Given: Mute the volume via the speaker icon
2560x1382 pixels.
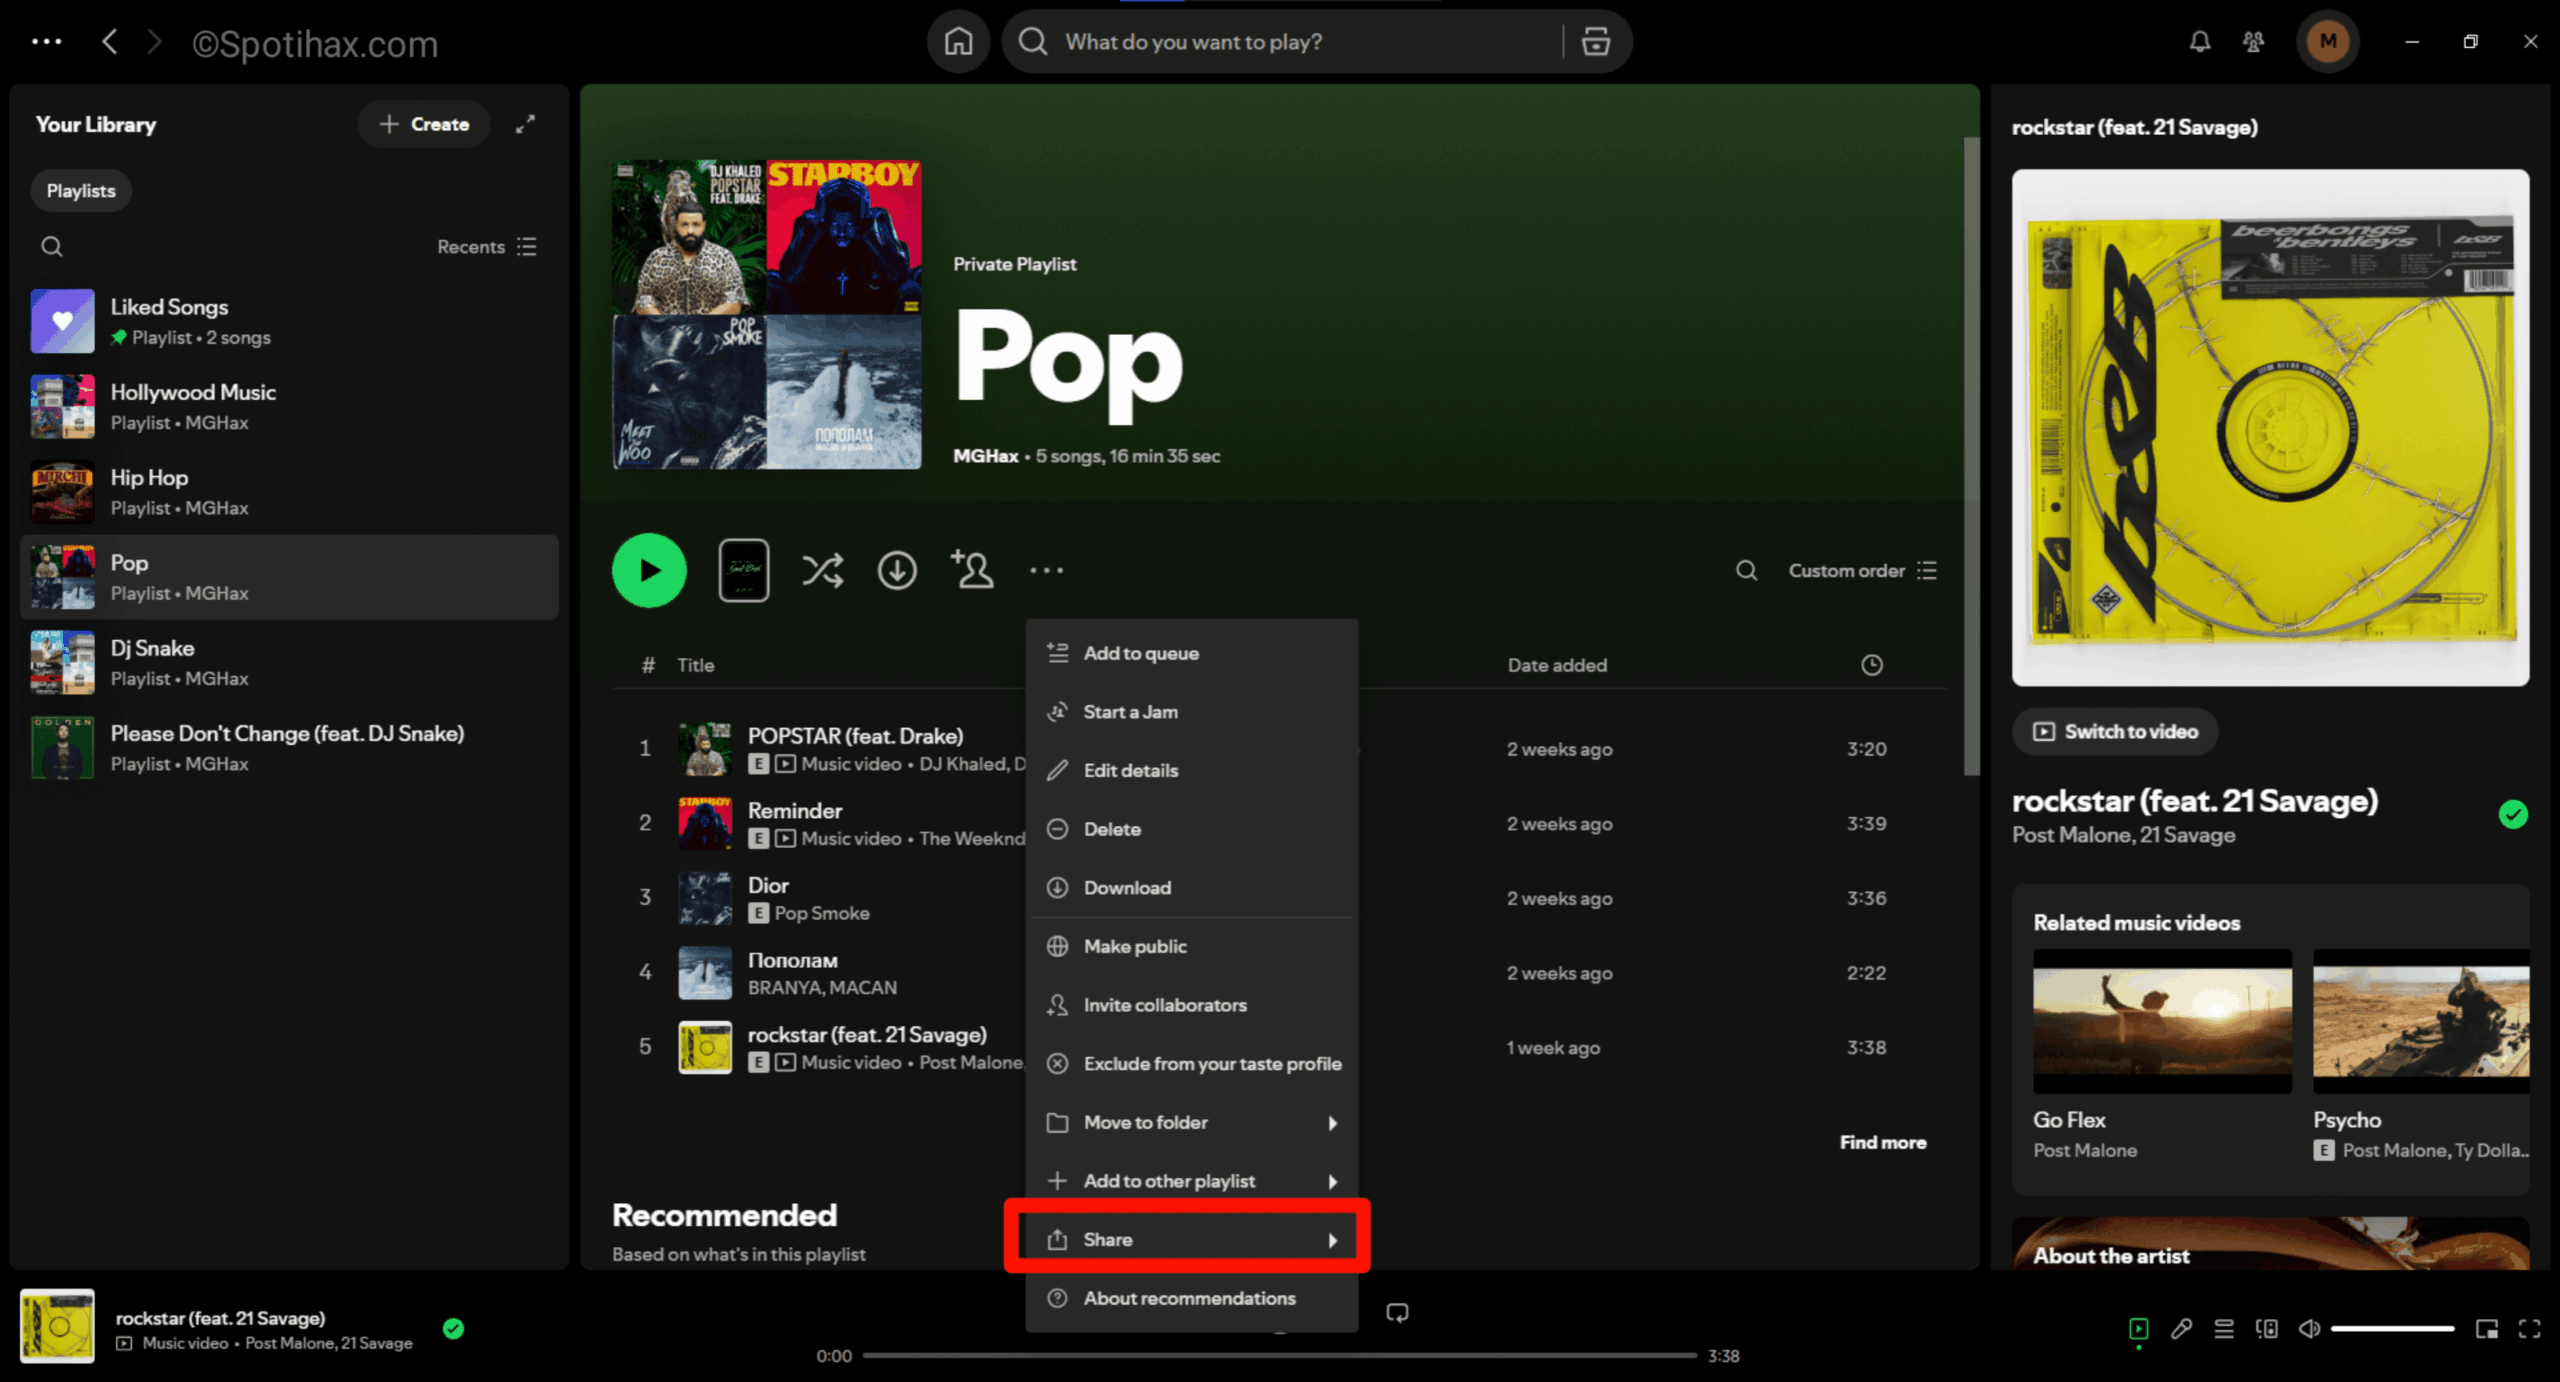Looking at the screenshot, I should (2309, 1329).
